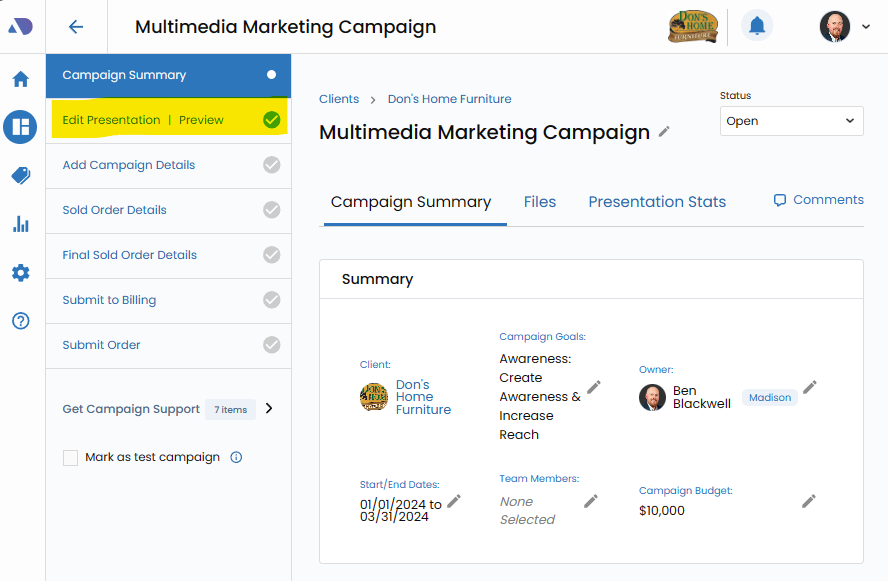Image resolution: width=888 pixels, height=581 pixels.
Task: Open the Status dropdown
Action: [791, 121]
